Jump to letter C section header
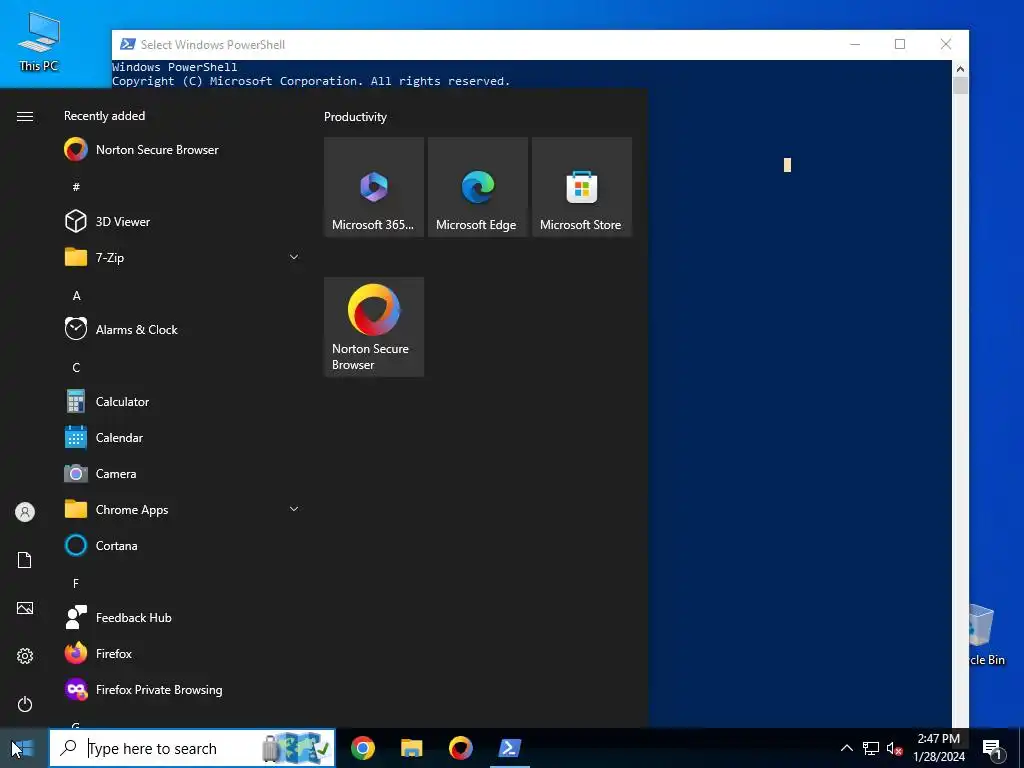The width and height of the screenshot is (1024, 768). 76,368
